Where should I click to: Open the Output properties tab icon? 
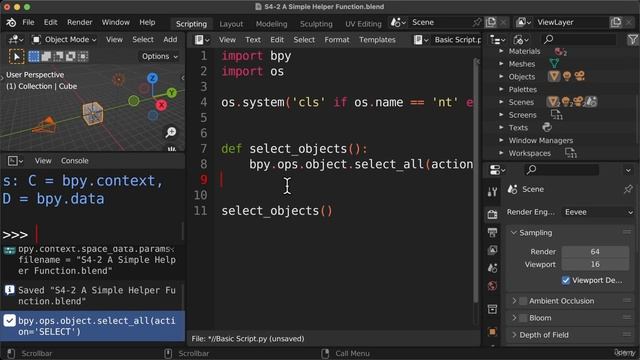(492, 232)
